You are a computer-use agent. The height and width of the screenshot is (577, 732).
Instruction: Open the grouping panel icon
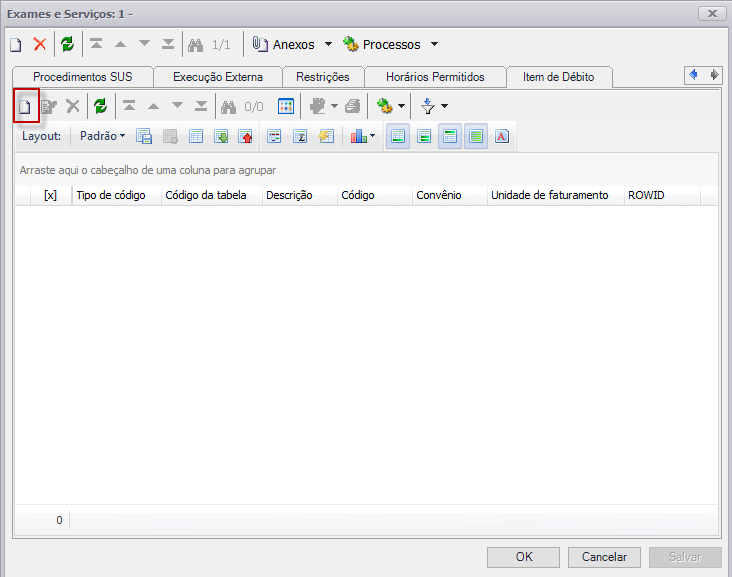tap(274, 136)
